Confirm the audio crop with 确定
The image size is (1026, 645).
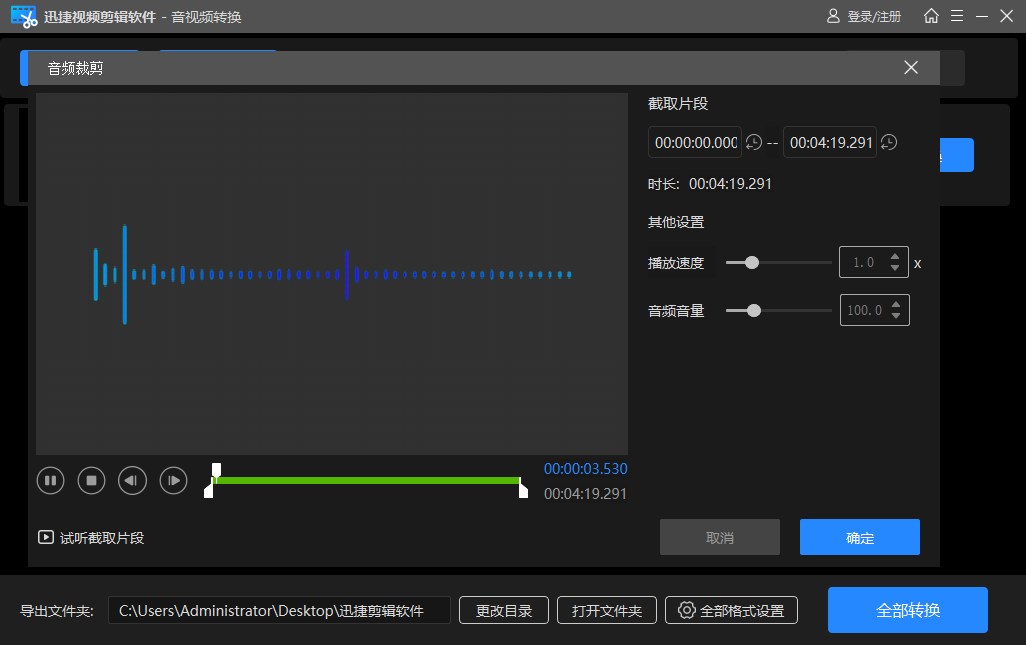click(859, 537)
